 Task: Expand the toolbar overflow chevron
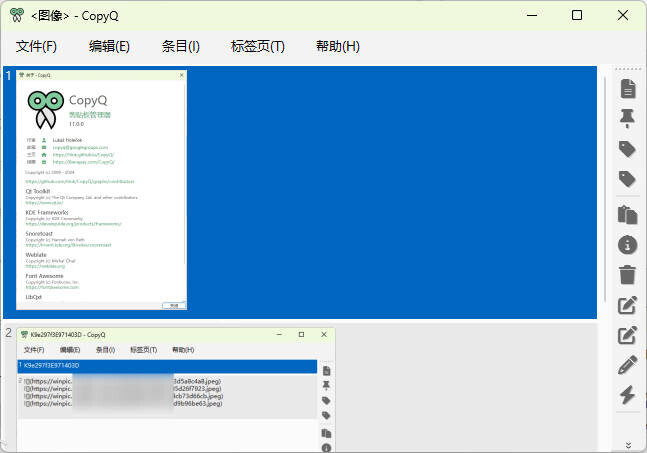pyautogui.click(x=628, y=445)
